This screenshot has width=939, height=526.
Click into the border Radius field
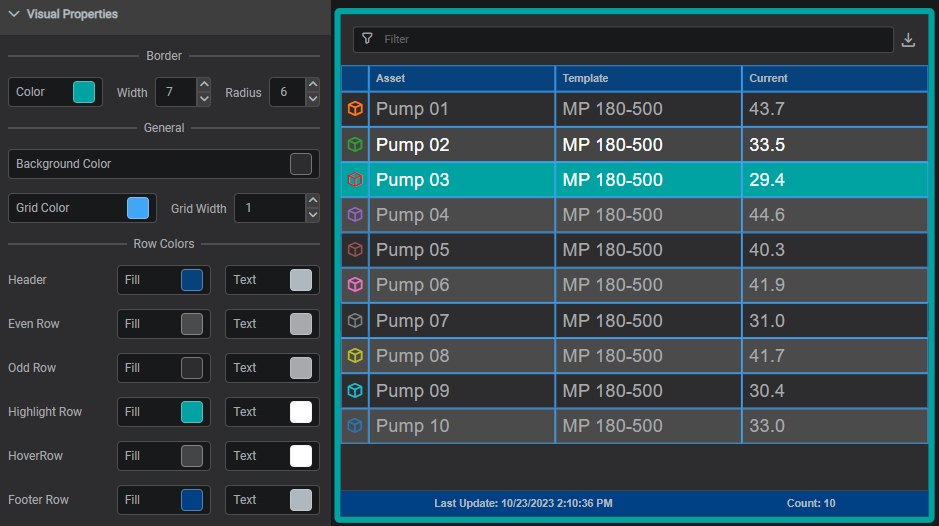click(x=287, y=92)
